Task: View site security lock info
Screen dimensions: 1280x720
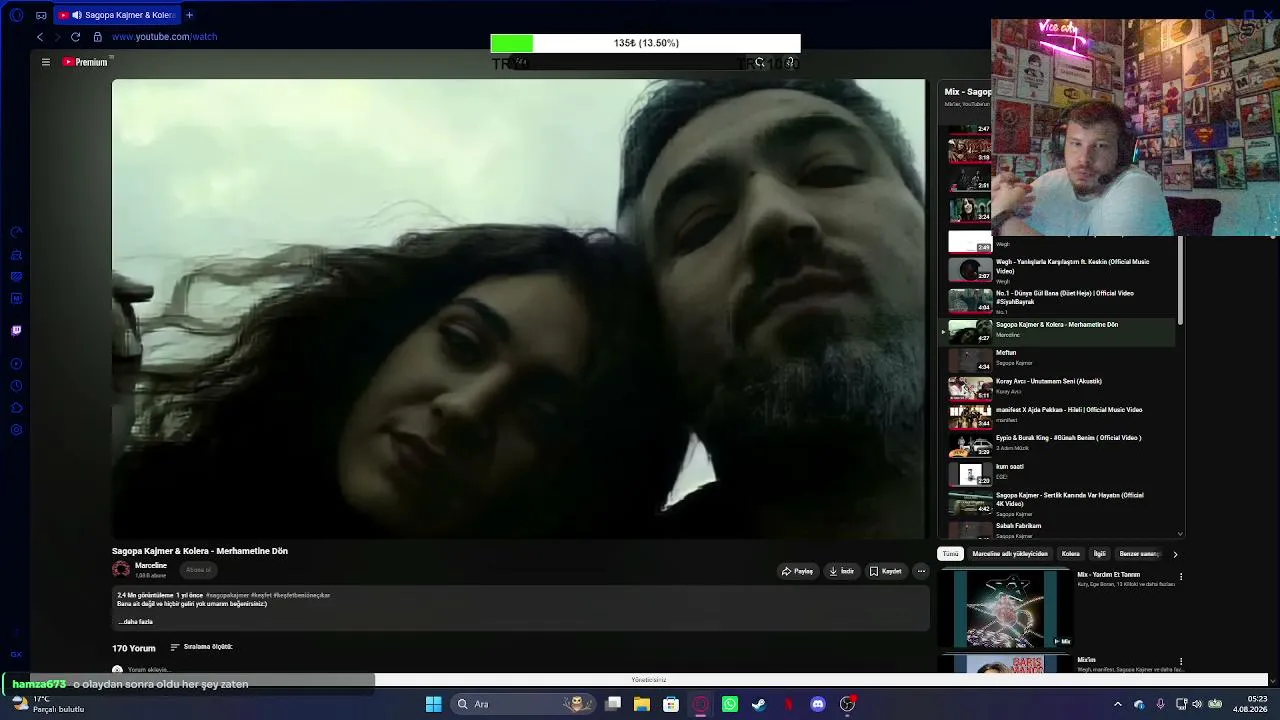Action: (x=97, y=37)
